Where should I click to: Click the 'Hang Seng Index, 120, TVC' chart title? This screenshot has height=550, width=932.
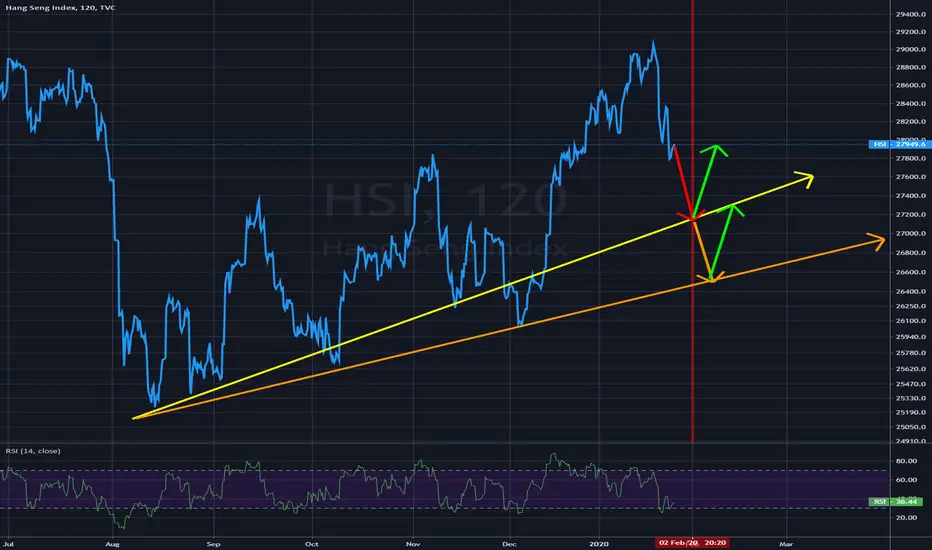click(61, 8)
